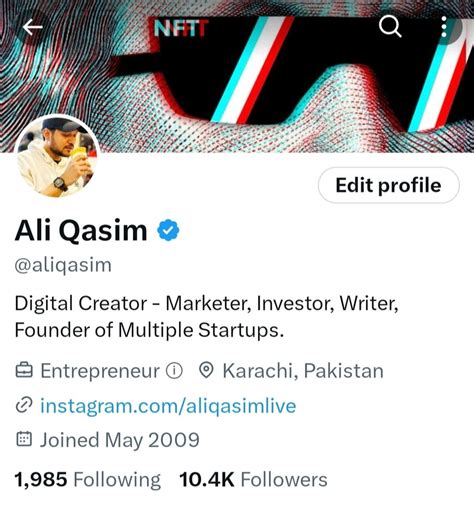Image resolution: width=474 pixels, height=507 pixels.
Task: Tap the blue verified badge
Action: point(168,230)
